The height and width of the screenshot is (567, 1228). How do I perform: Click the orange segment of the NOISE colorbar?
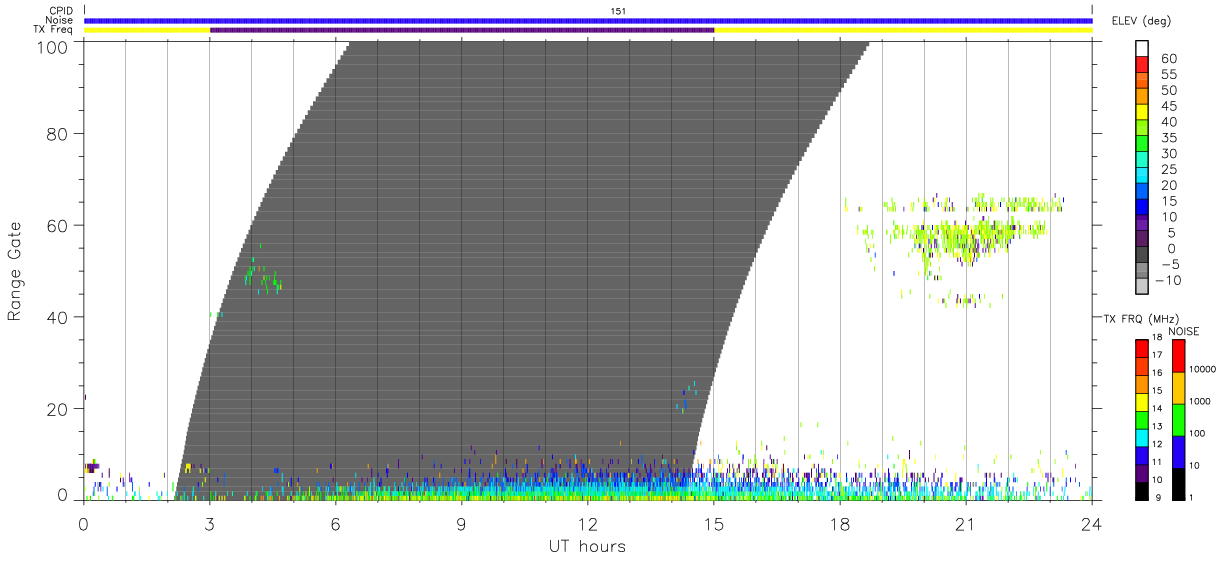pyautogui.click(x=1178, y=388)
